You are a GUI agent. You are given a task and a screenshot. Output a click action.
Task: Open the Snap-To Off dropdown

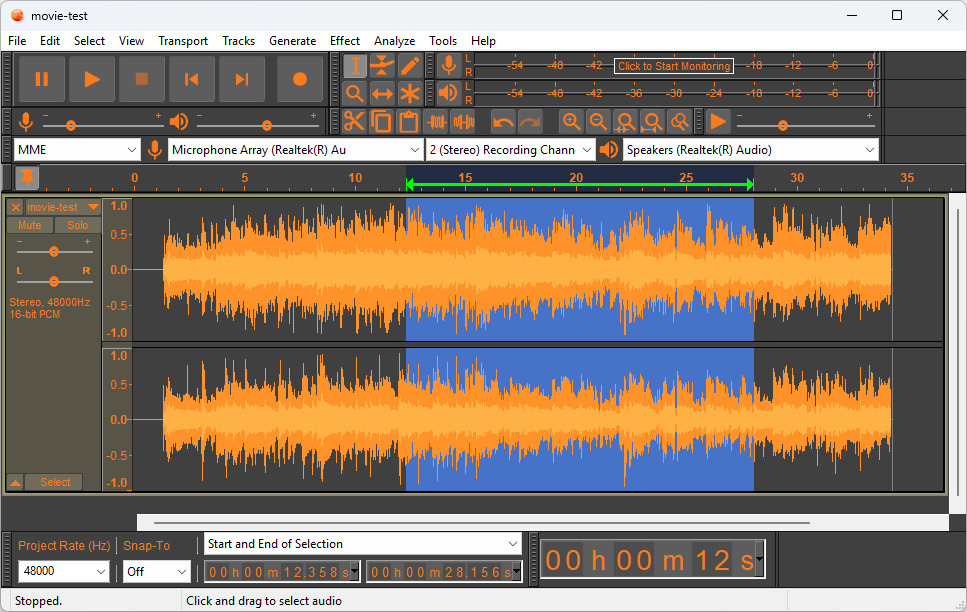point(157,571)
